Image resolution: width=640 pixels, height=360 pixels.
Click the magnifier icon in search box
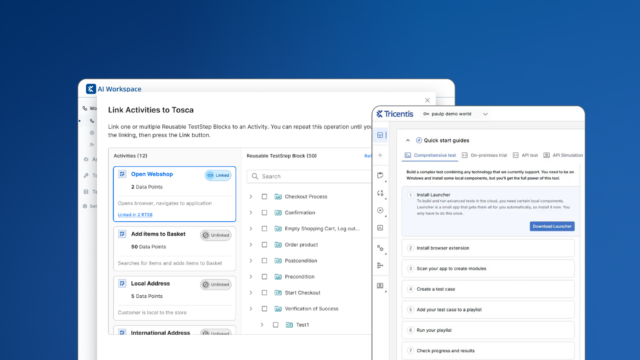tap(255, 176)
